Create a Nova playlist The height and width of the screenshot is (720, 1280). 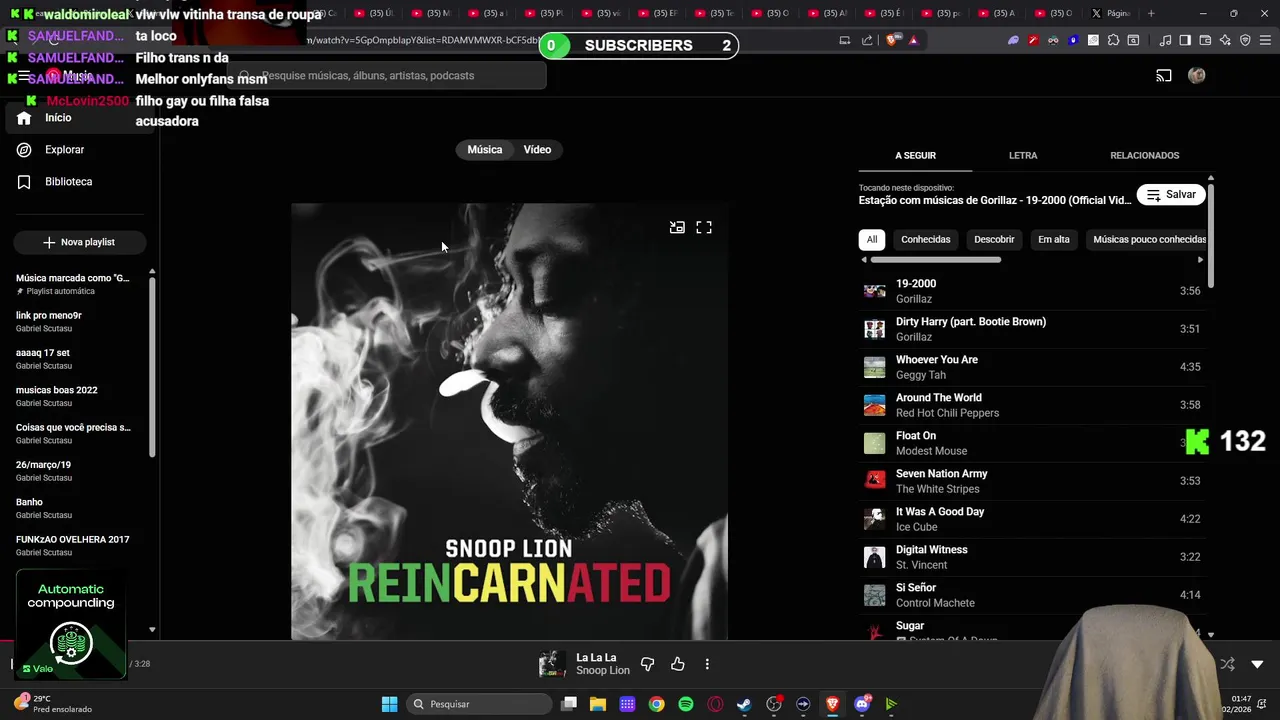tap(79, 242)
